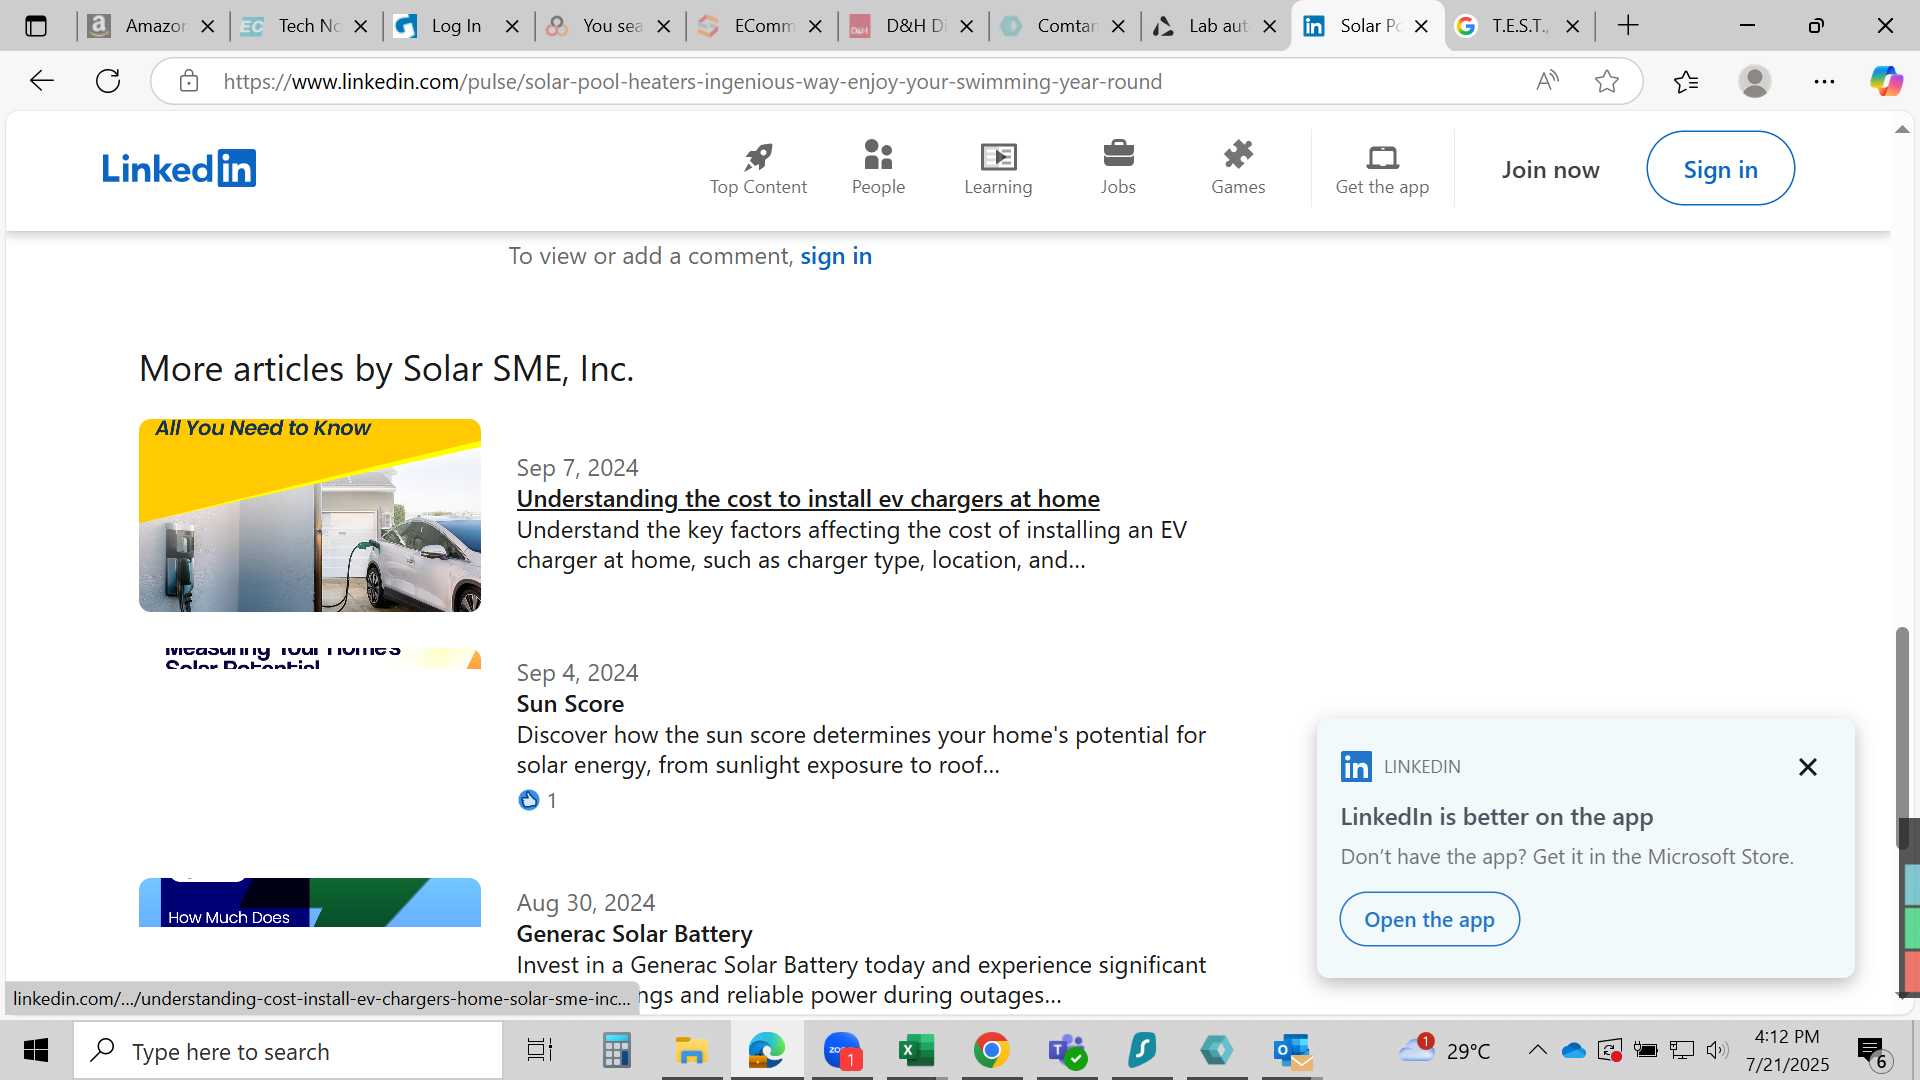
Task: Switch to the EComm tab
Action: click(762, 26)
